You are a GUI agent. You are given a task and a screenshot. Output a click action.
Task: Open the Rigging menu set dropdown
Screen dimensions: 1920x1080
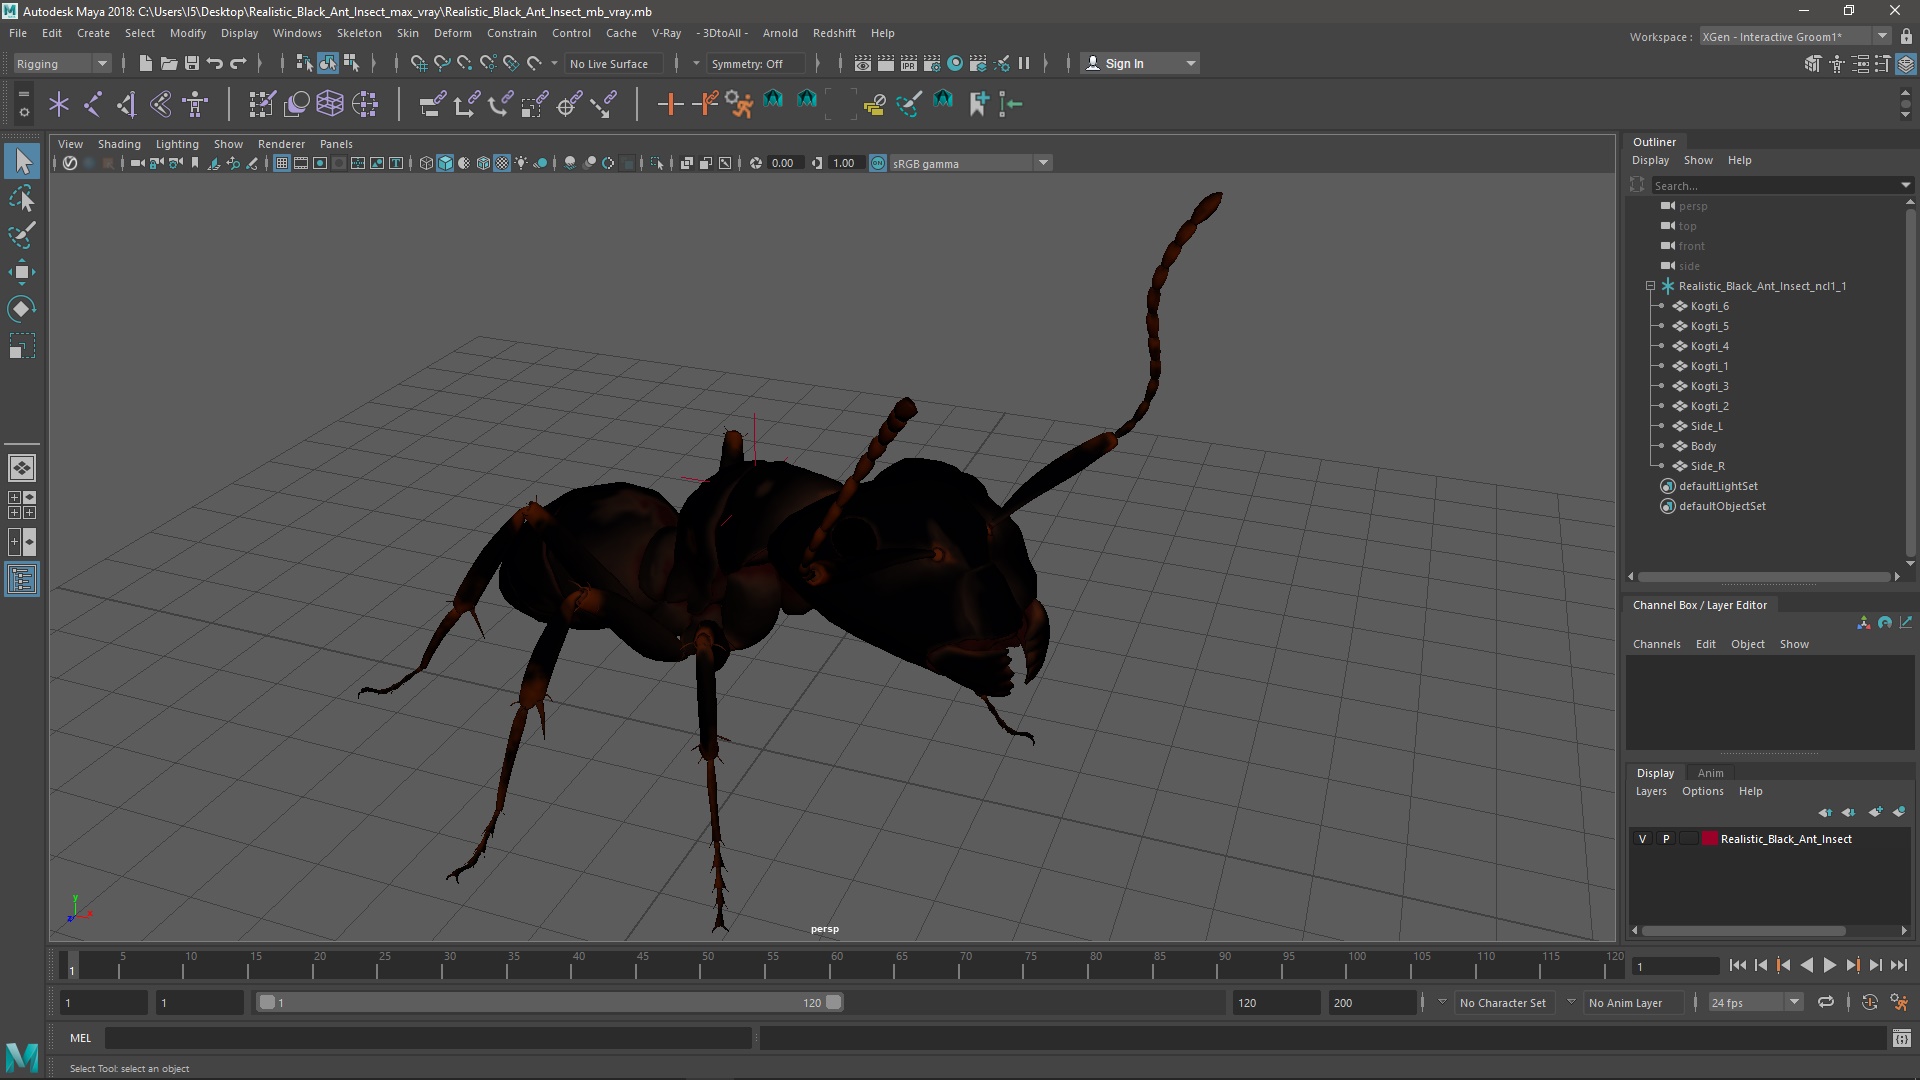pos(62,63)
